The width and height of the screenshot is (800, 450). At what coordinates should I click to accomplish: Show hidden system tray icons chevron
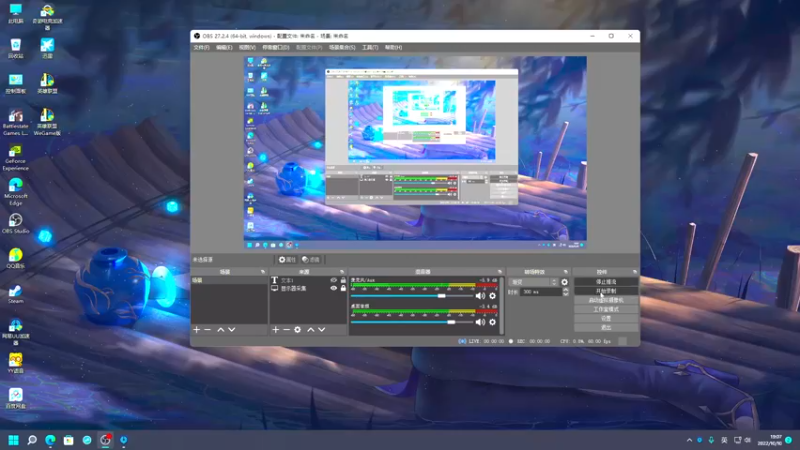pyautogui.click(x=689, y=440)
